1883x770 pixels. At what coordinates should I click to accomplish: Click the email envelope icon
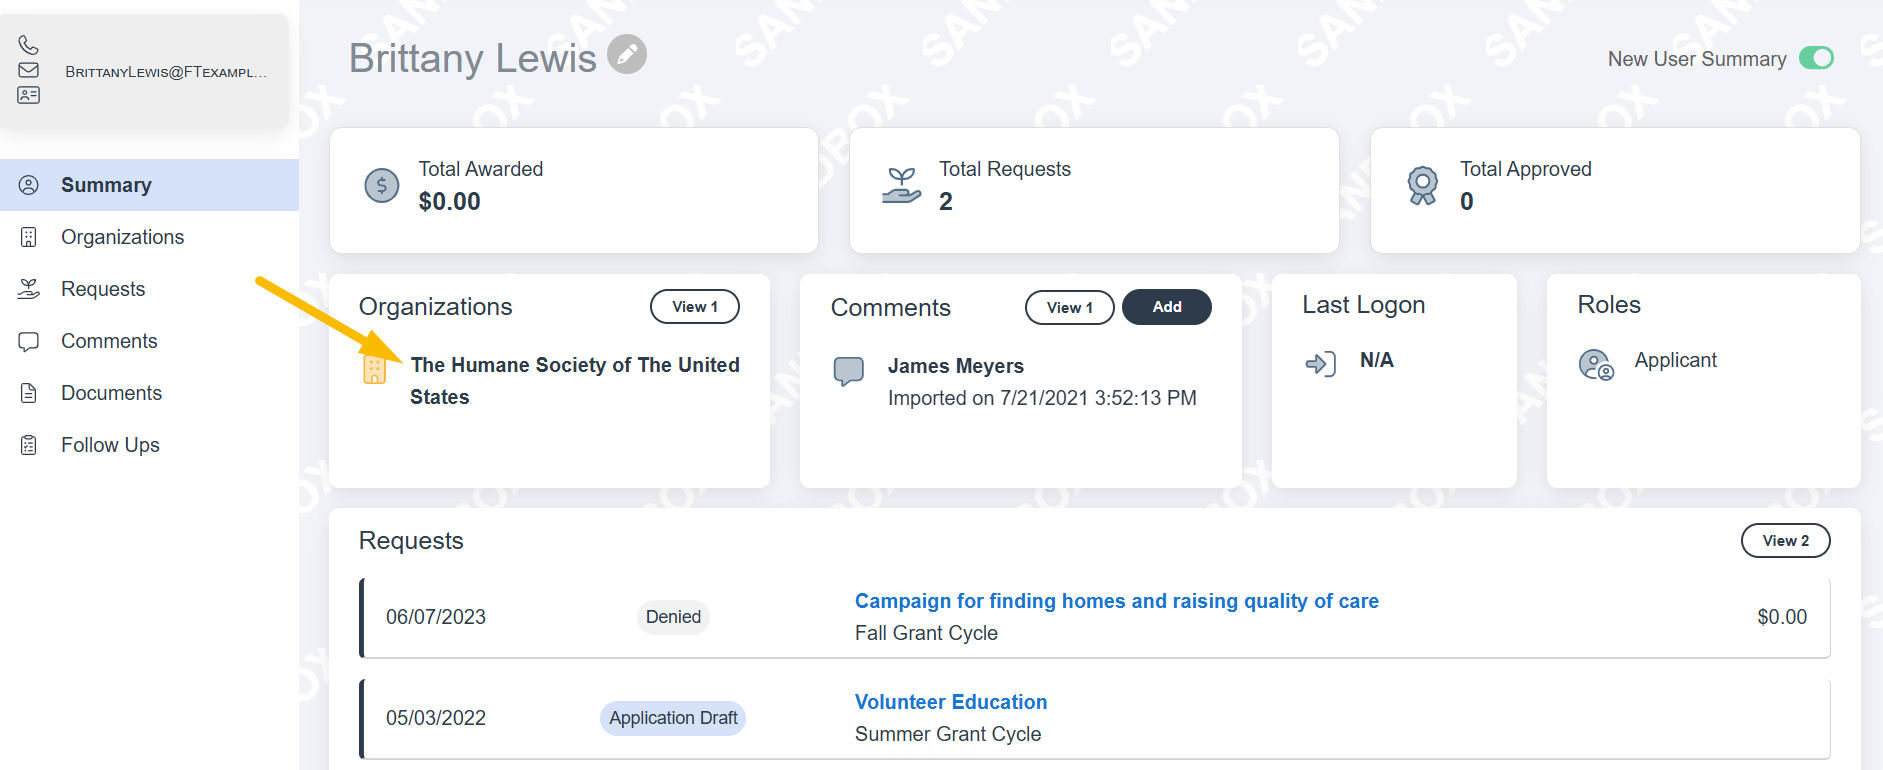[28, 70]
